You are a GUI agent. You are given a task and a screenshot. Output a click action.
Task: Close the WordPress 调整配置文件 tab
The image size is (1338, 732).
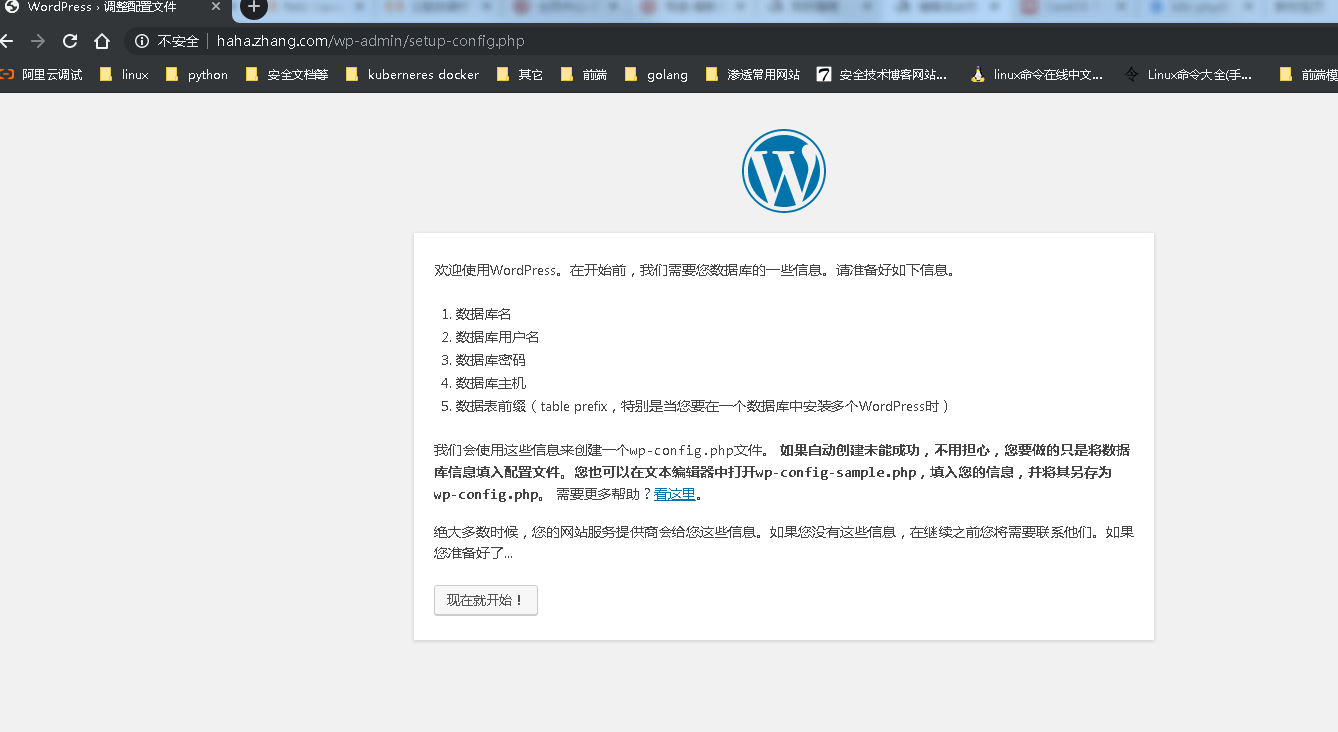click(216, 7)
